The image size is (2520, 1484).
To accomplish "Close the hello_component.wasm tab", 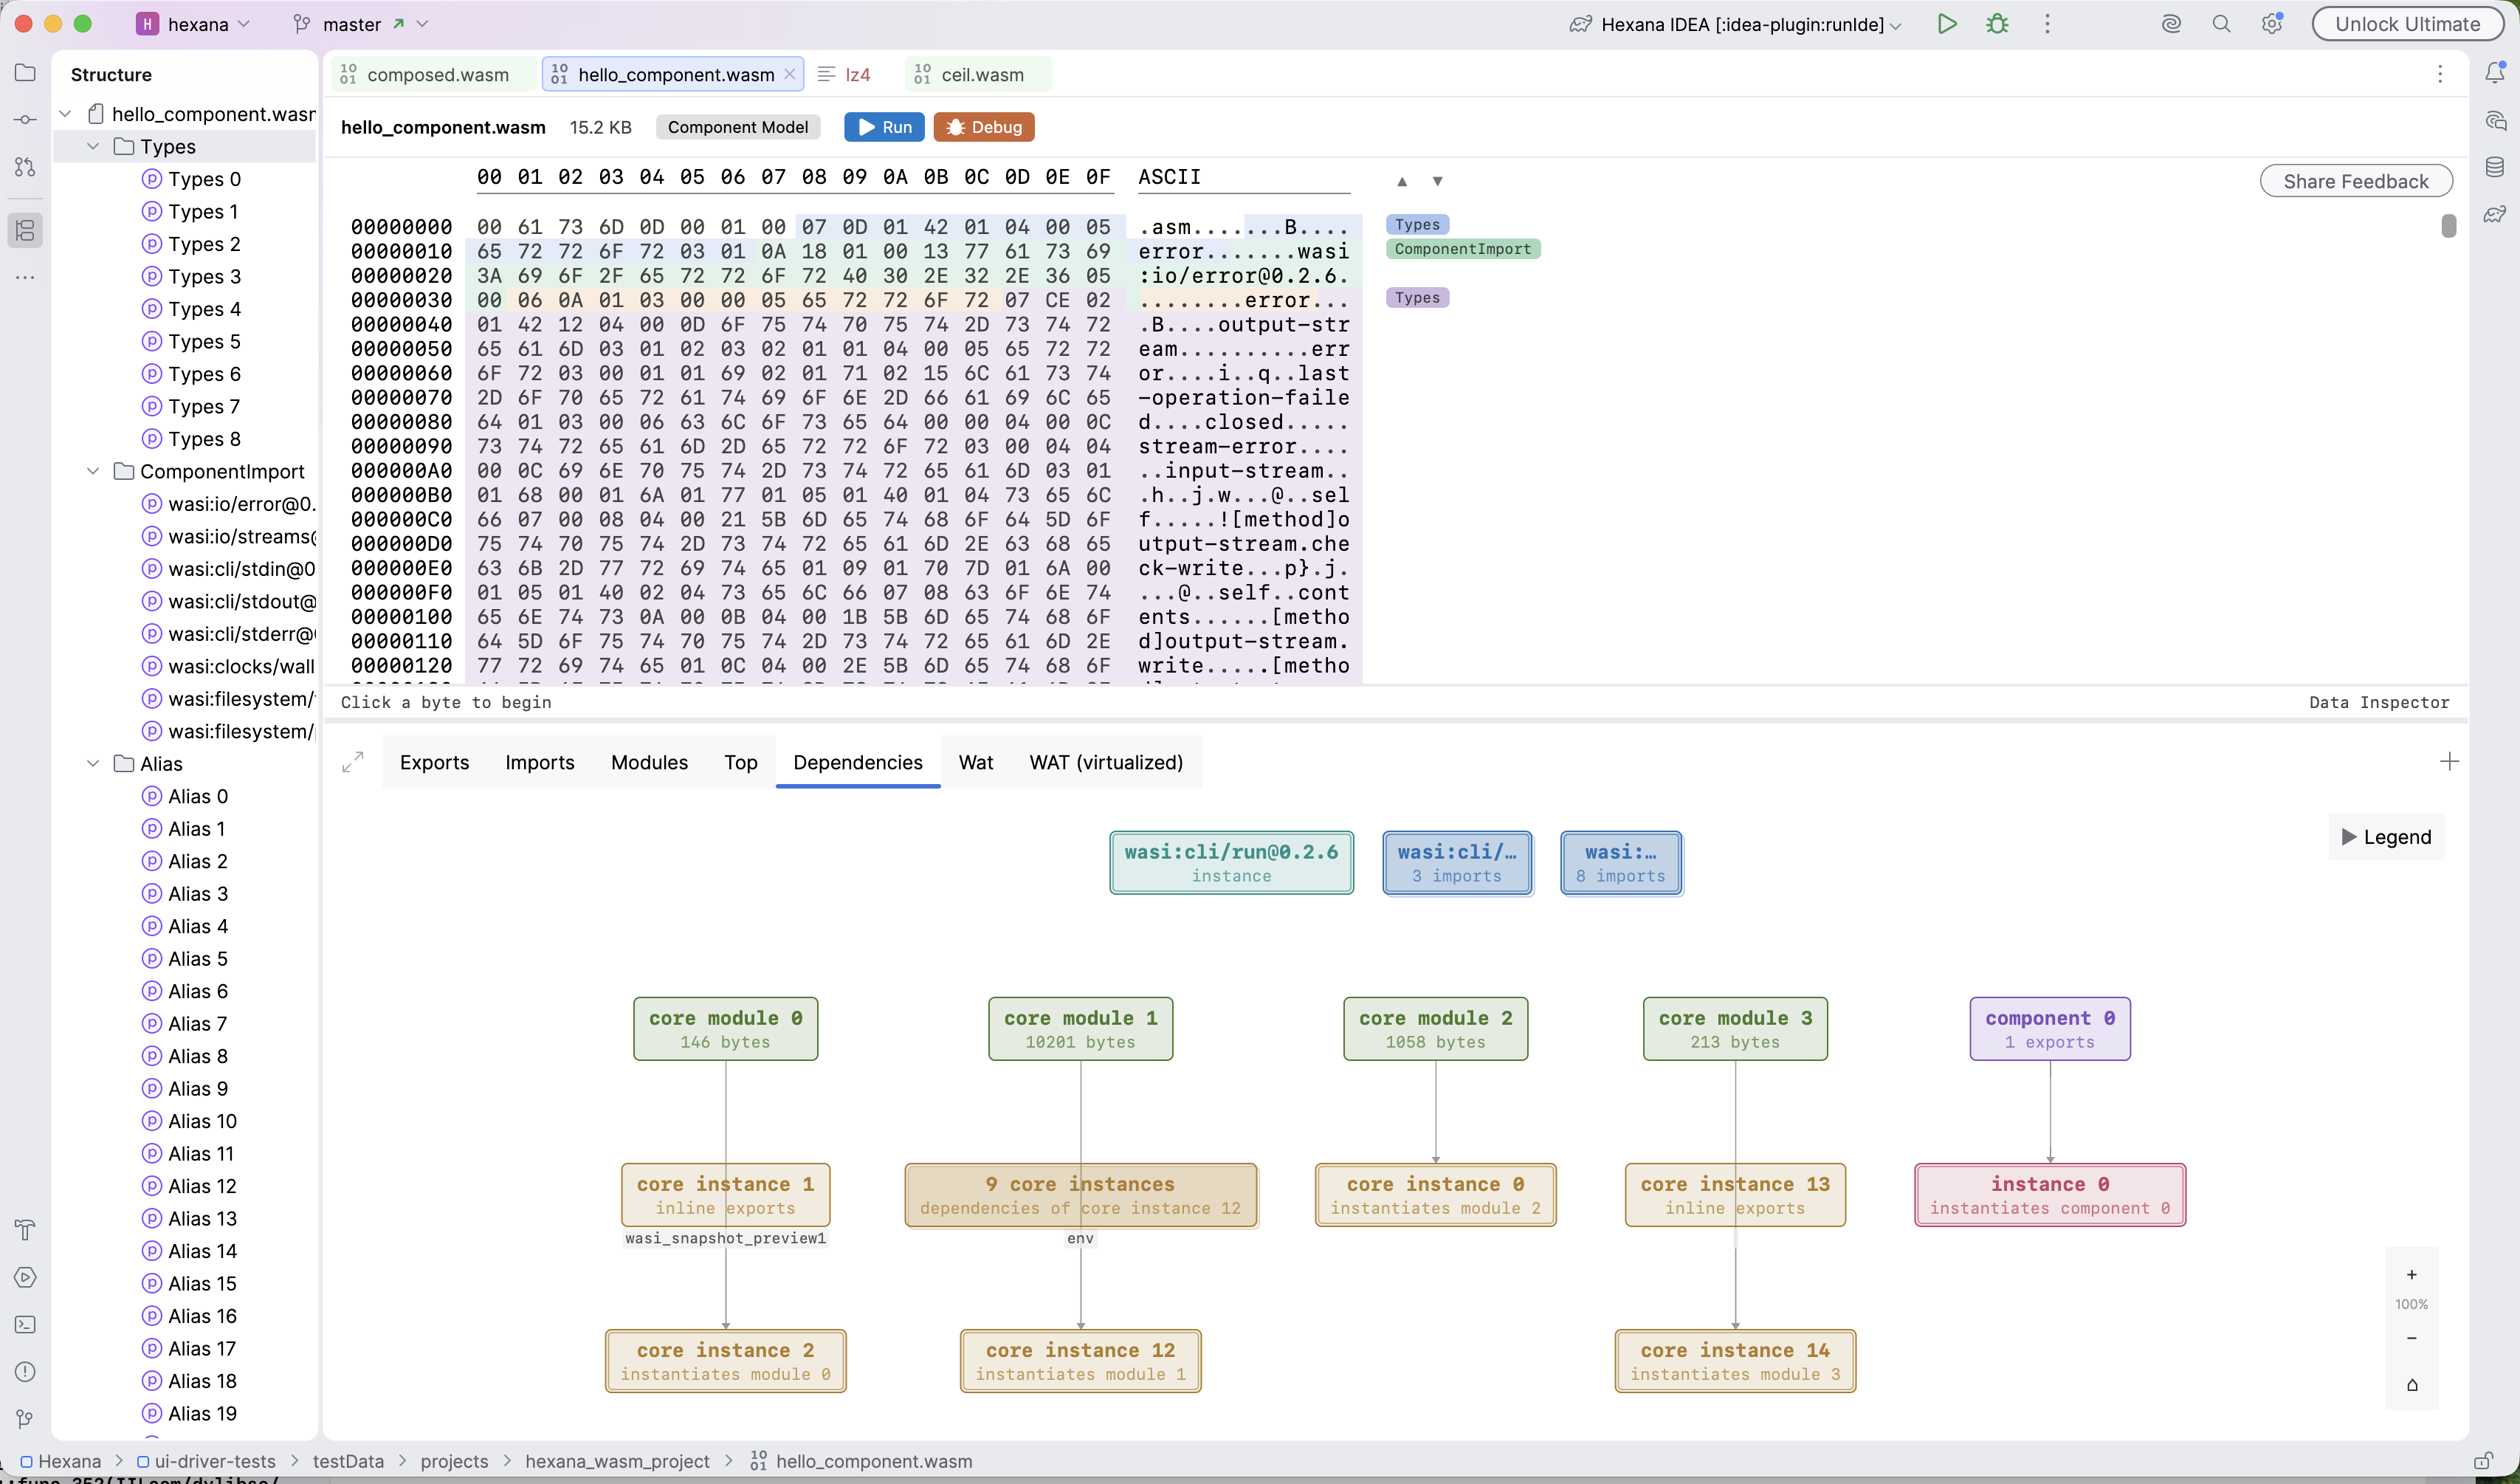I will pyautogui.click(x=790, y=74).
